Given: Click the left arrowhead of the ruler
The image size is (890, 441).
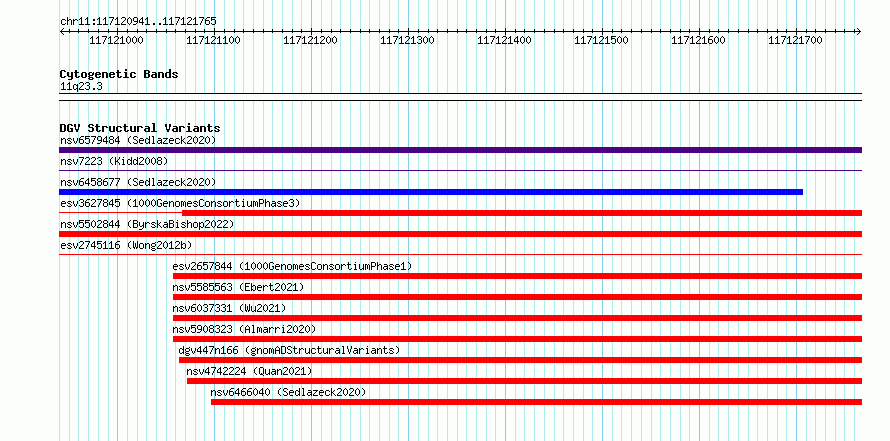Looking at the screenshot, I should coord(62,32).
